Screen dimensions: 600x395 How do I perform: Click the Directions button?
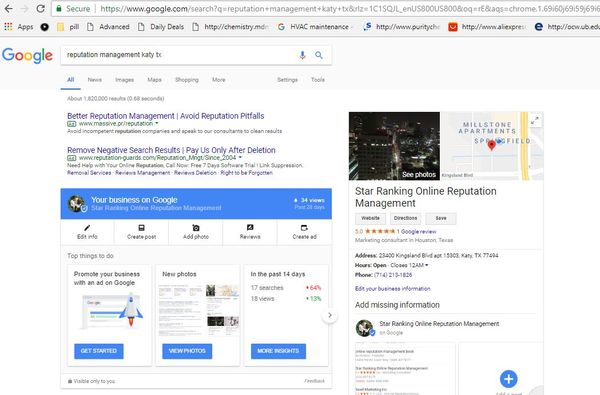405,218
